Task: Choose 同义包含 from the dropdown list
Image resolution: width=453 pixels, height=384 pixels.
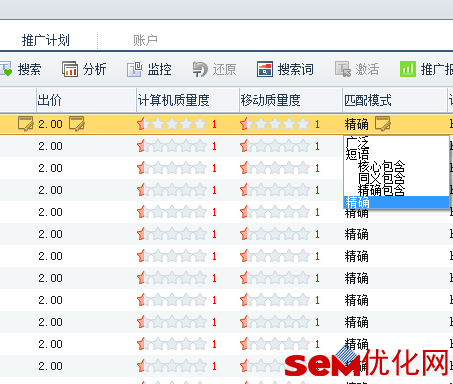Action: [396, 178]
